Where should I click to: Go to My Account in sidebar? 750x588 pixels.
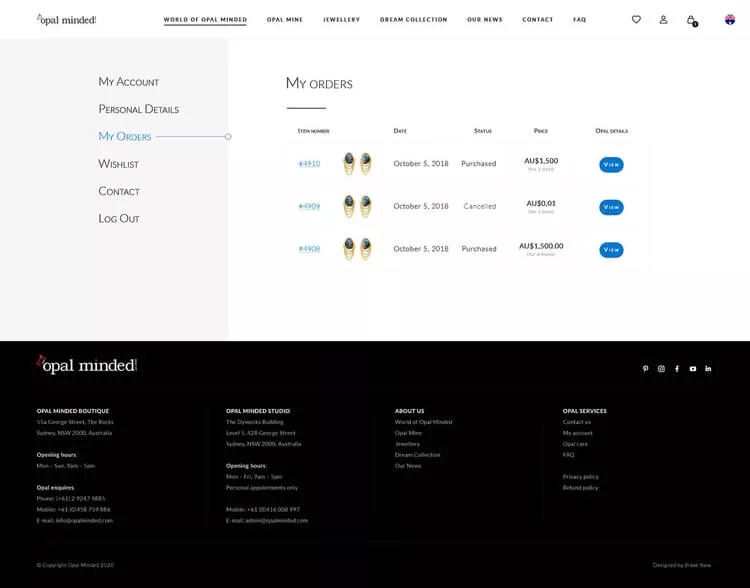128,82
